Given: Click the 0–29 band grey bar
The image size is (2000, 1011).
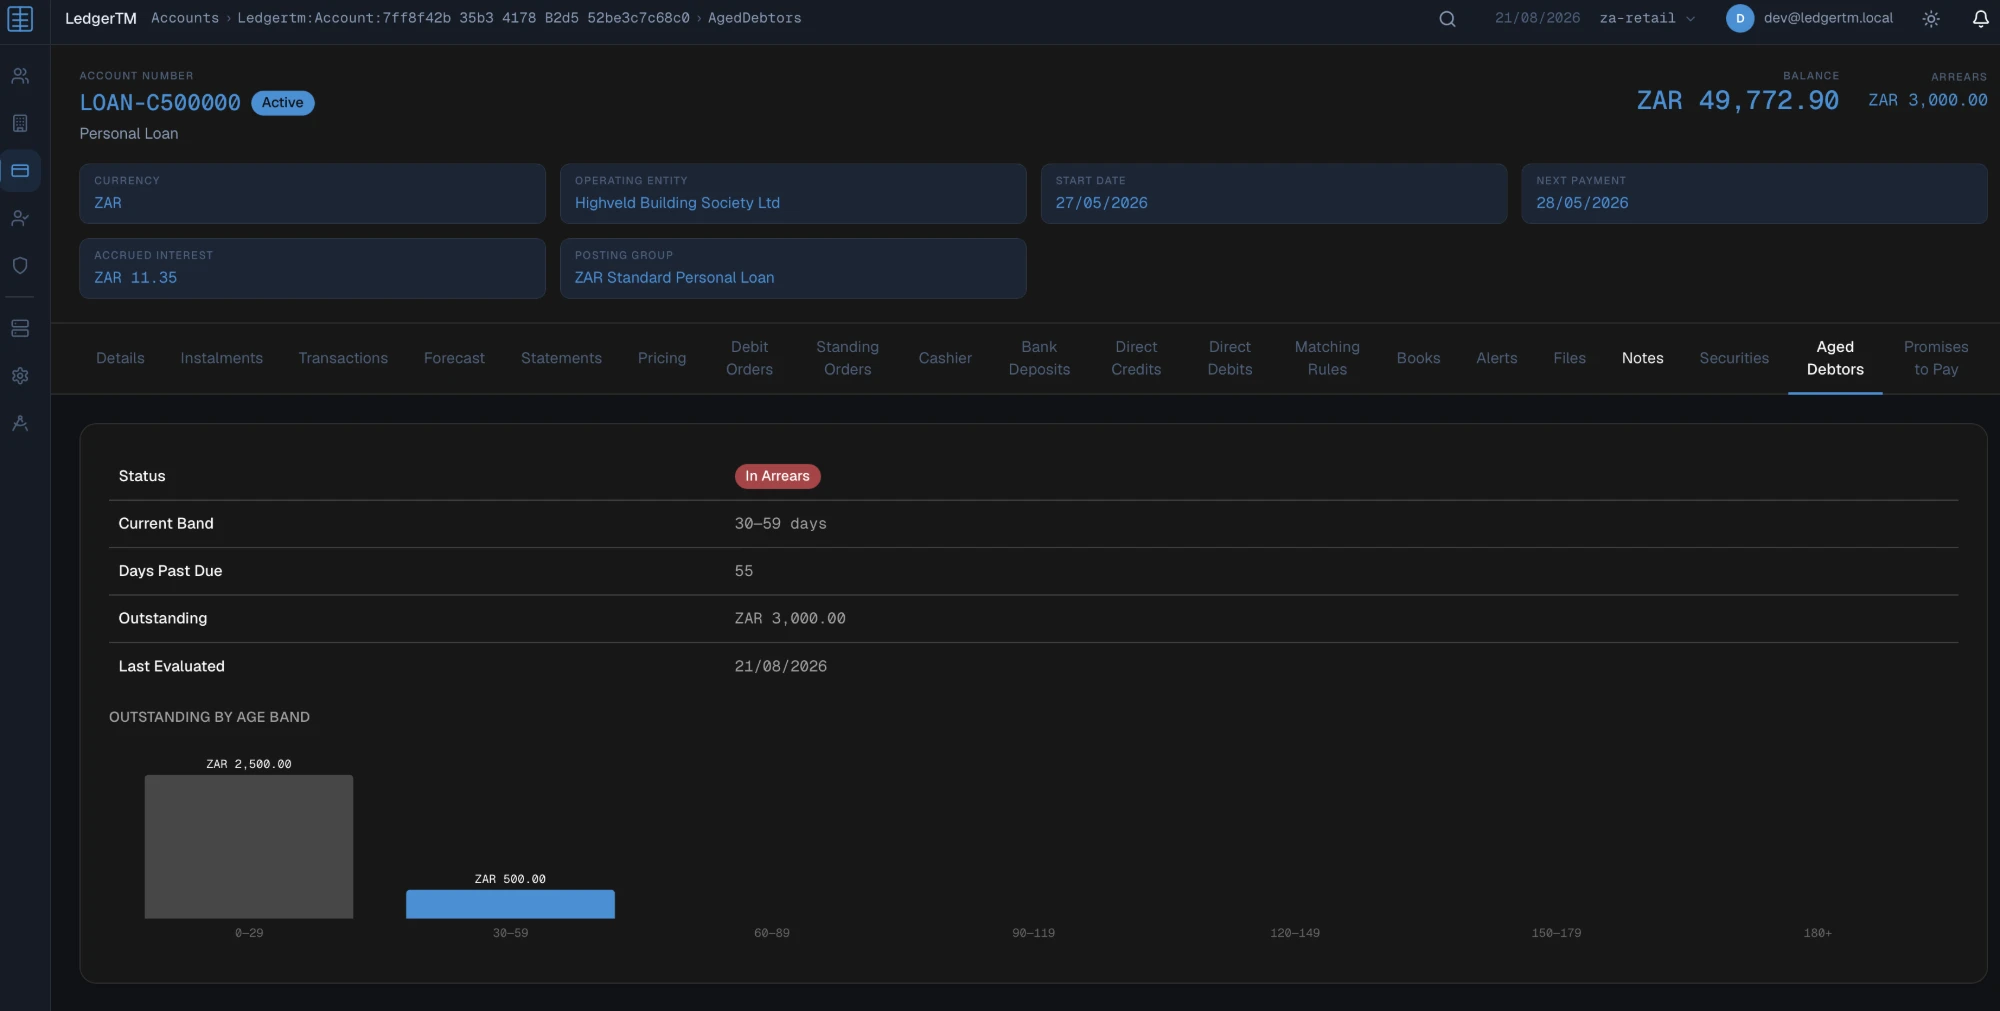Looking at the screenshot, I should coord(249,847).
